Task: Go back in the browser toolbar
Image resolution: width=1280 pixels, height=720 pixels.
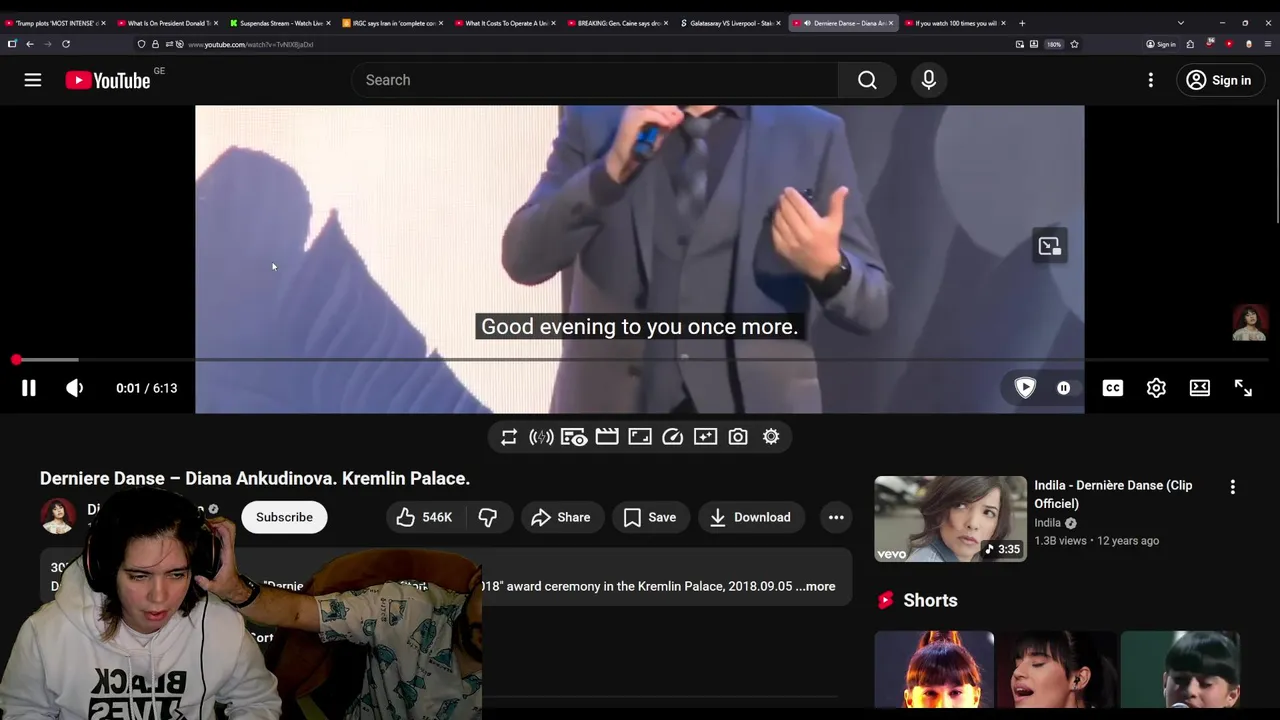Action: [30, 44]
